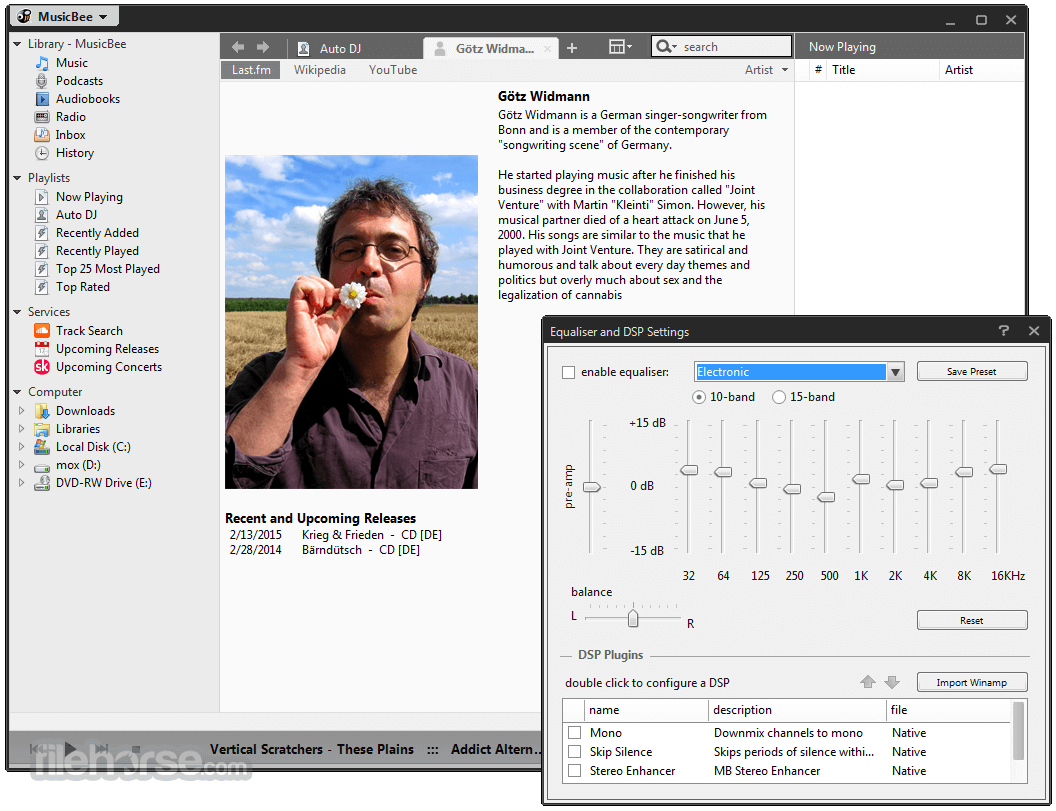Screen dimensions: 1056x811
Task: Open the History clock icon
Action: 42,153
